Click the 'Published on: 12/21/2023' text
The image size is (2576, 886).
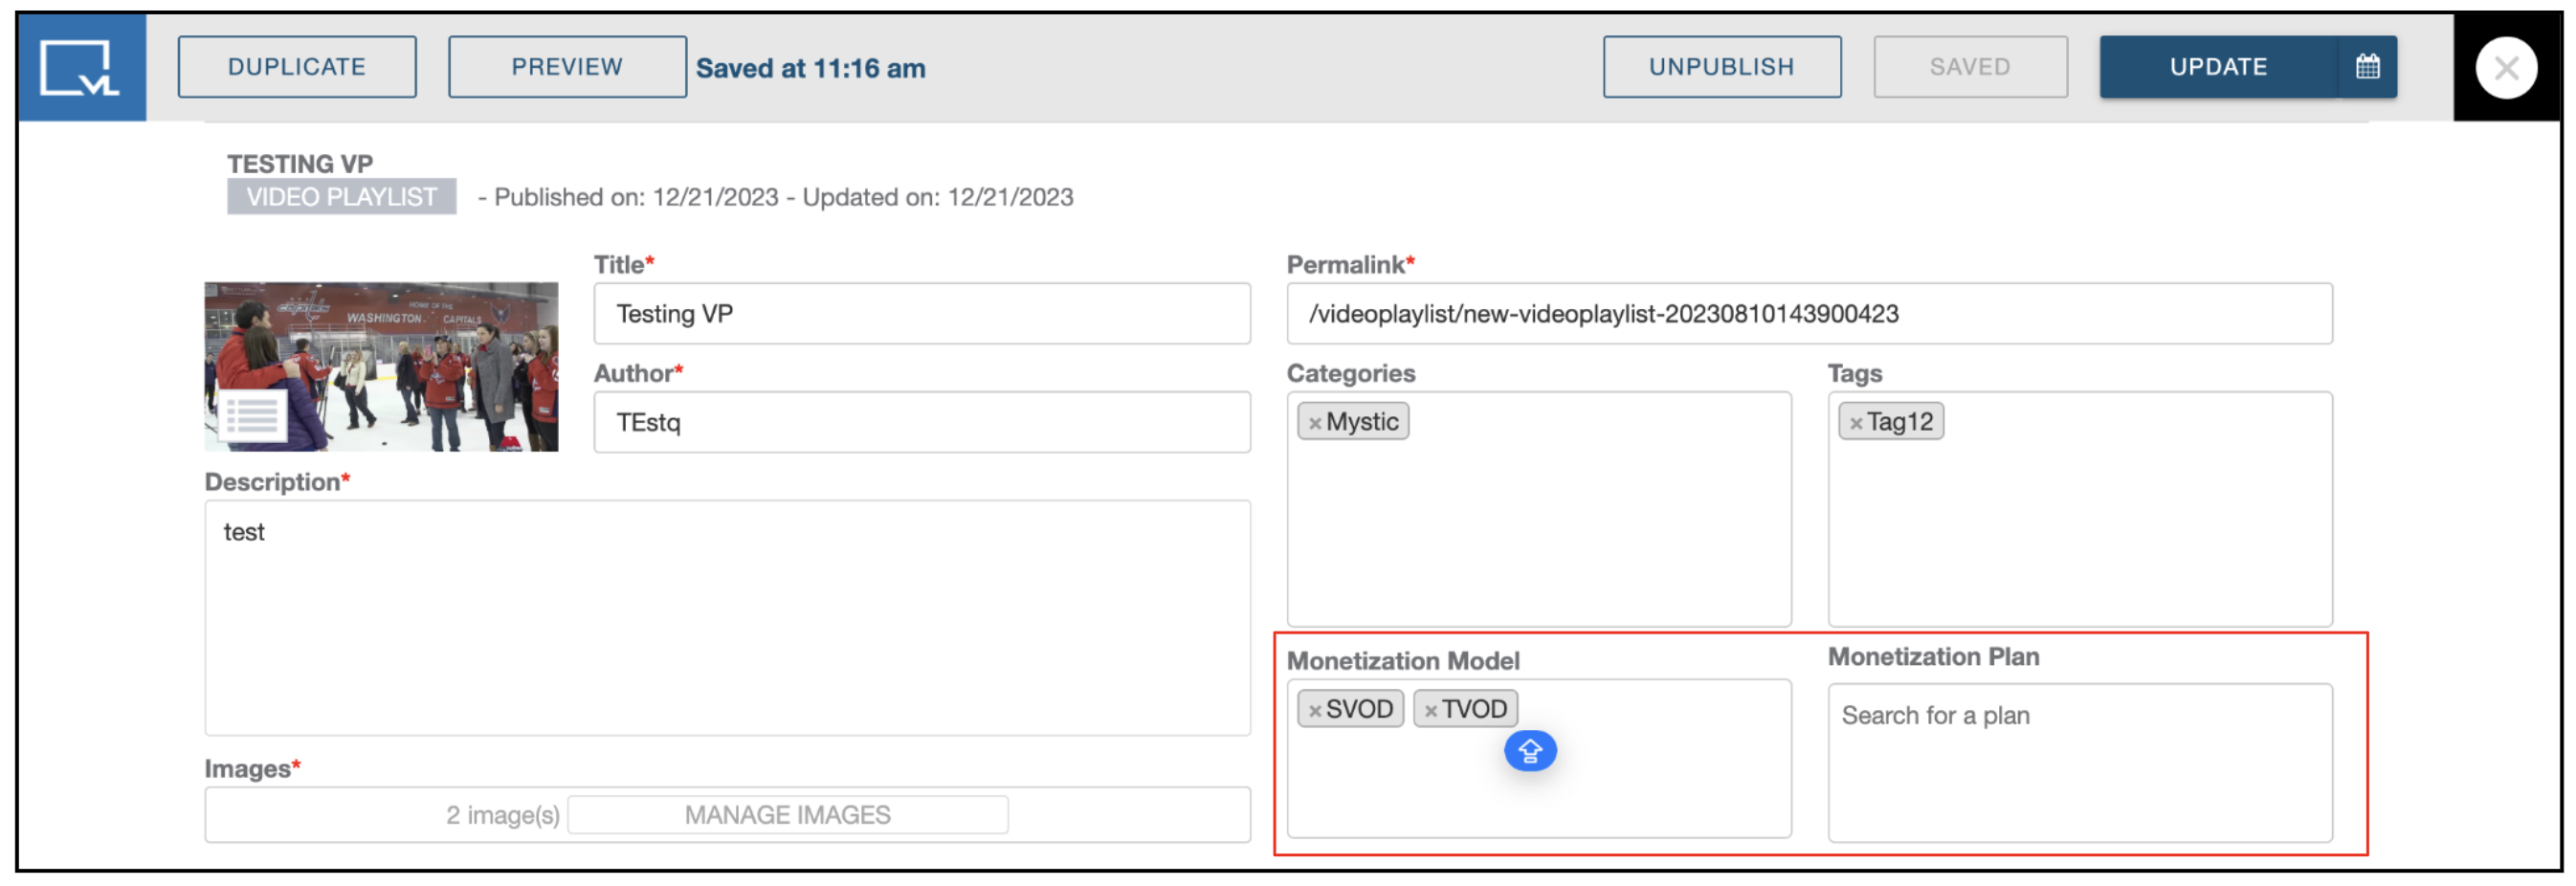click(636, 197)
